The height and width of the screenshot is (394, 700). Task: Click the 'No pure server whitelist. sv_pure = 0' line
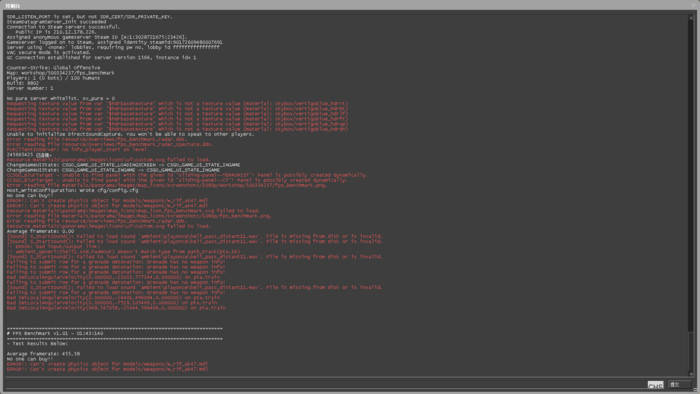click(x=61, y=98)
